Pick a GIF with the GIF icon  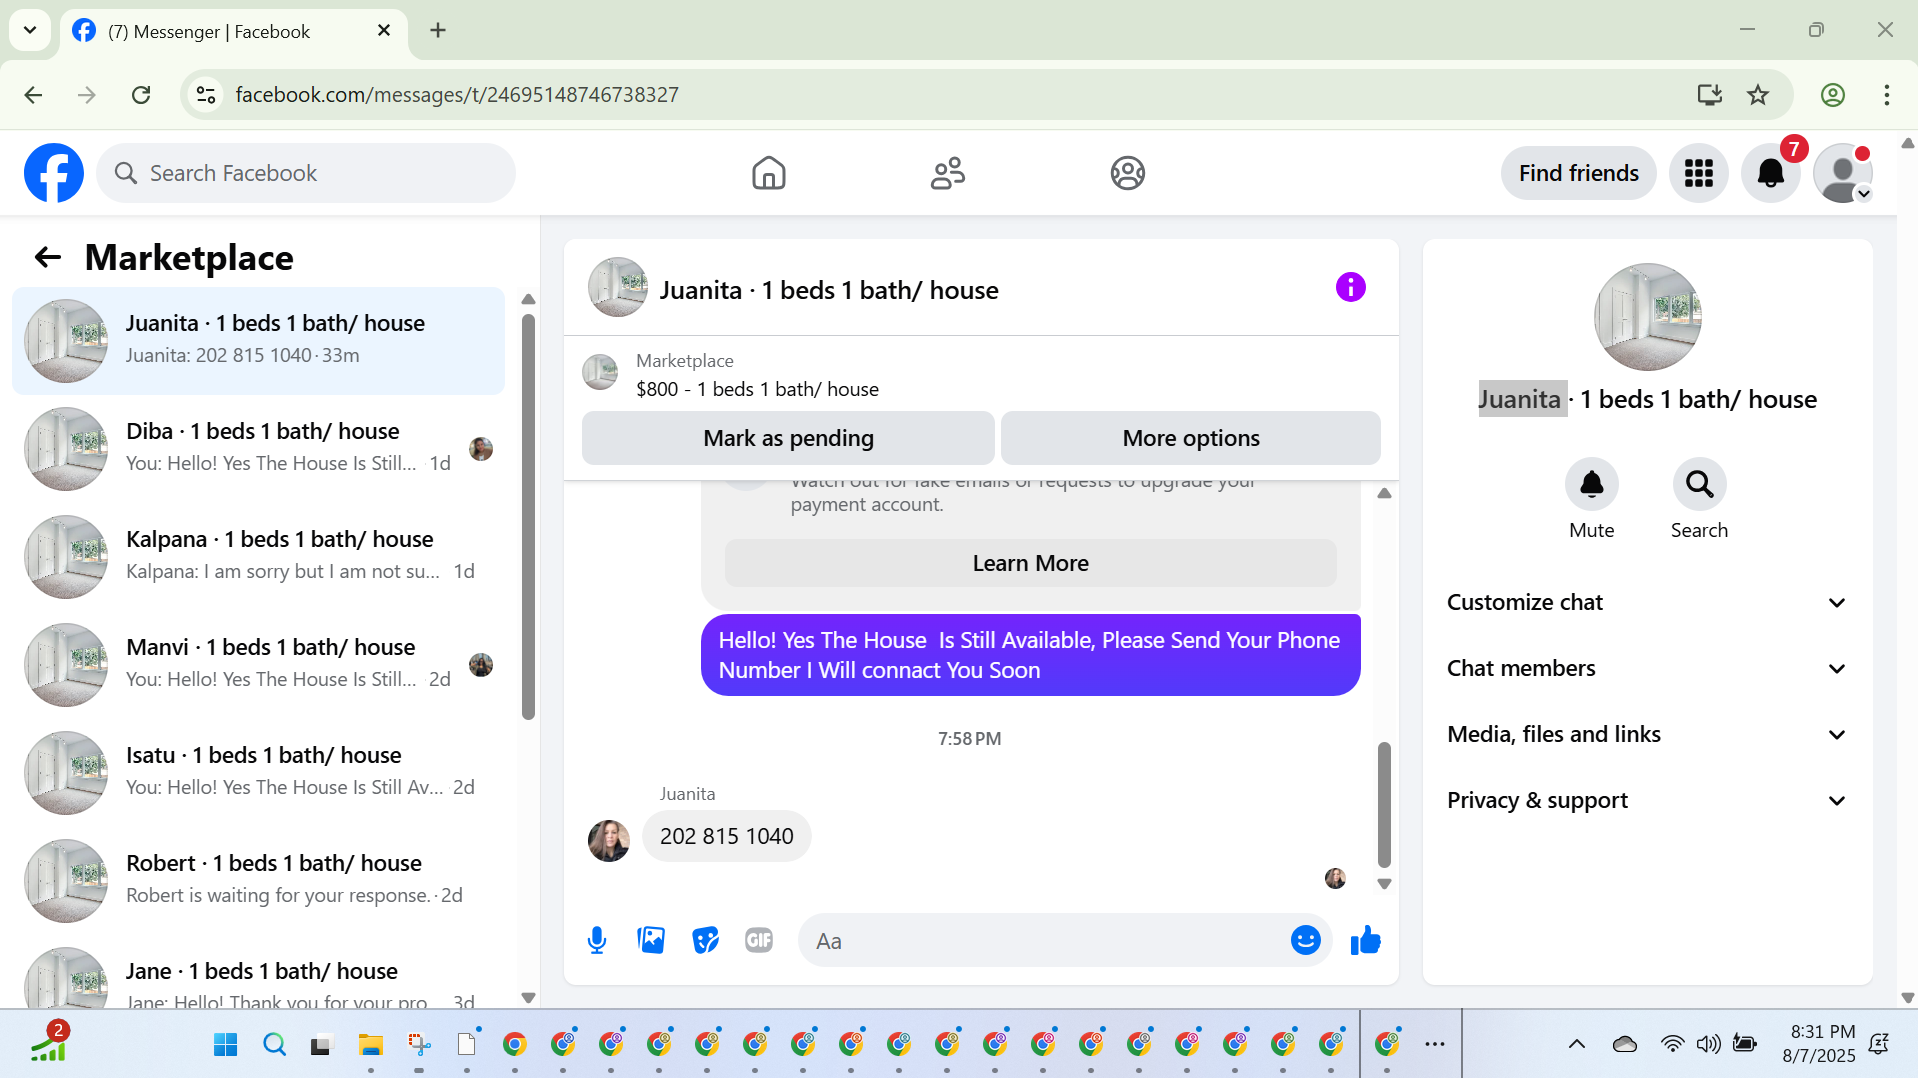click(759, 940)
